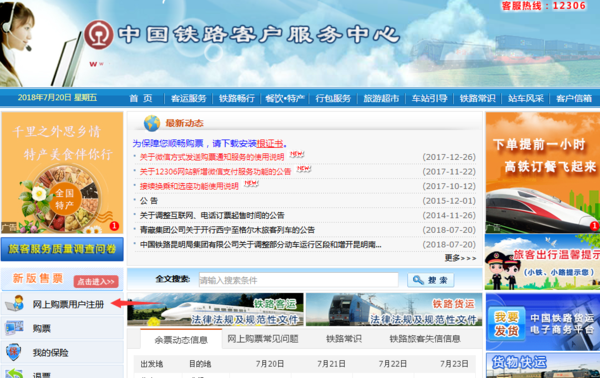Click the date text 2018年7月20日 星期五
The image size is (600, 378).
(57, 98)
